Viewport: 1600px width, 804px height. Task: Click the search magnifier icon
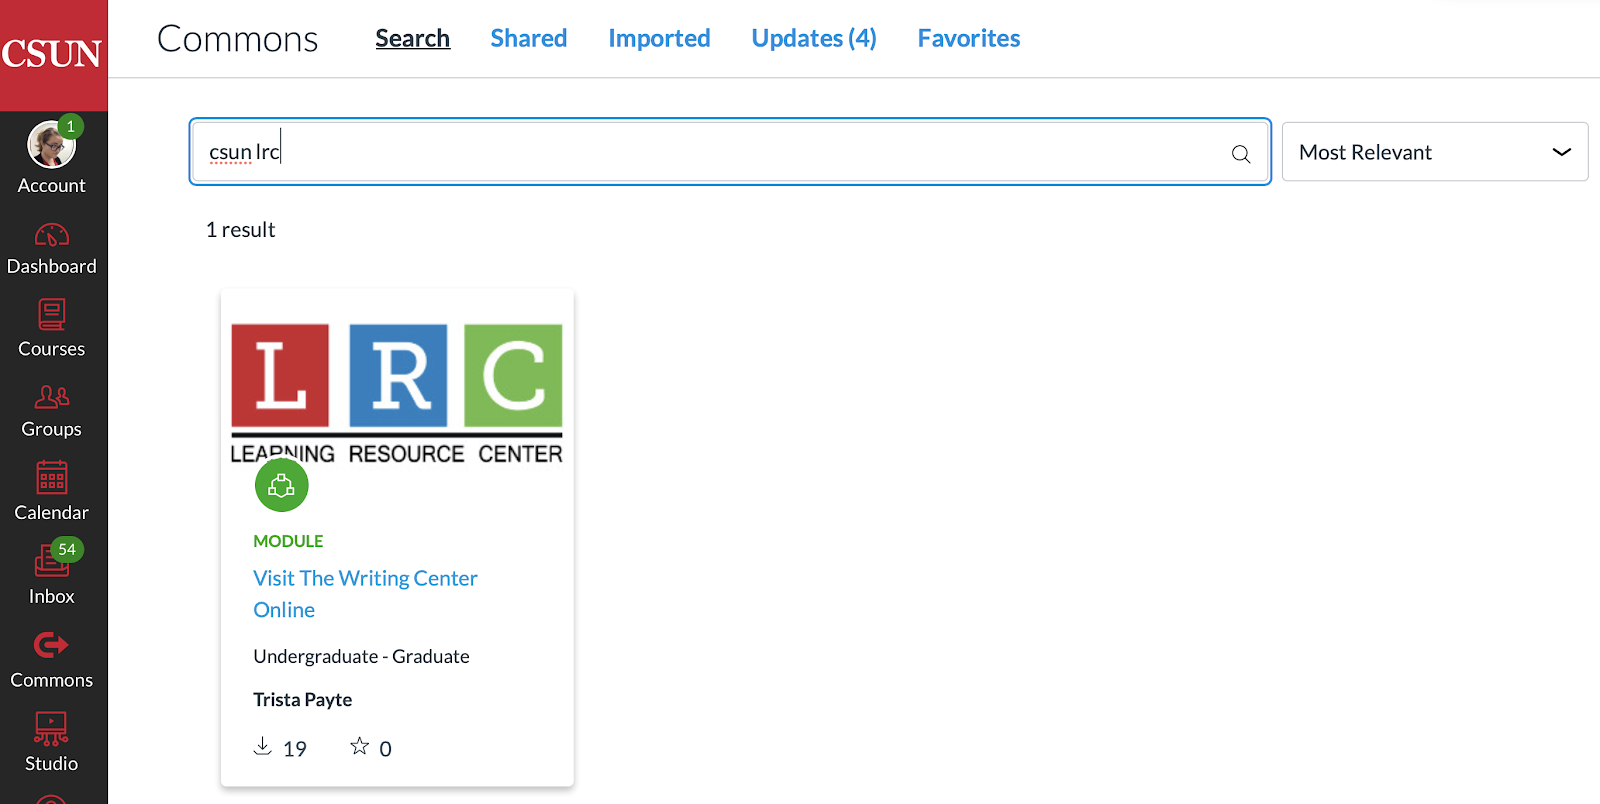point(1241,154)
